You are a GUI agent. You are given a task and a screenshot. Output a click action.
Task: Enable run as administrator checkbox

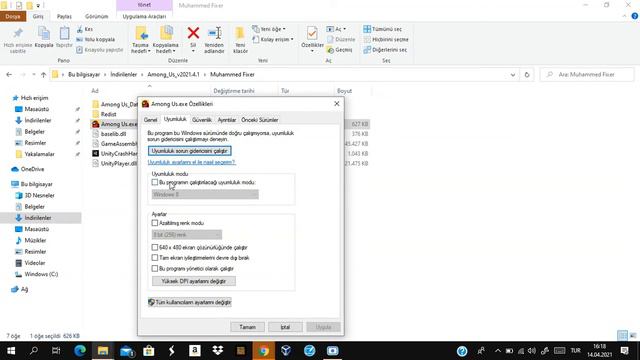pyautogui.click(x=155, y=269)
